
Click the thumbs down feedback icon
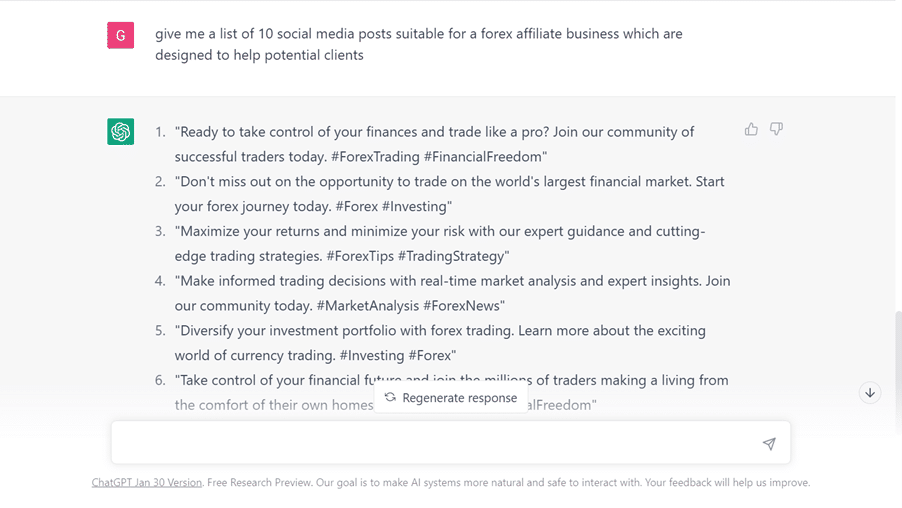pos(776,129)
